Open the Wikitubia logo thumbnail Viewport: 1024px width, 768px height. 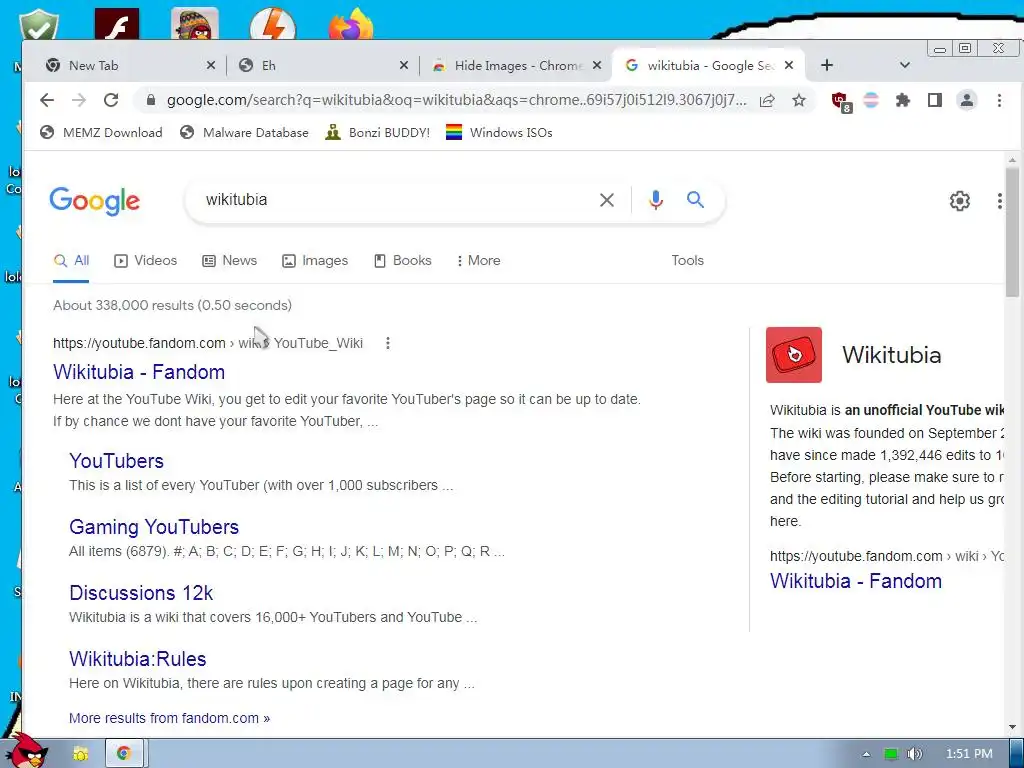point(793,355)
